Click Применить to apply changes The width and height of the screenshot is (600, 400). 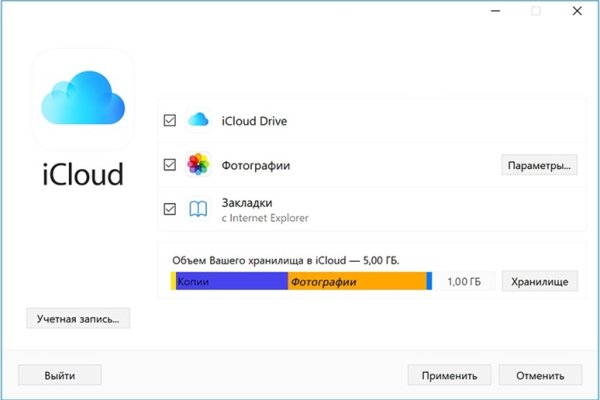449,375
